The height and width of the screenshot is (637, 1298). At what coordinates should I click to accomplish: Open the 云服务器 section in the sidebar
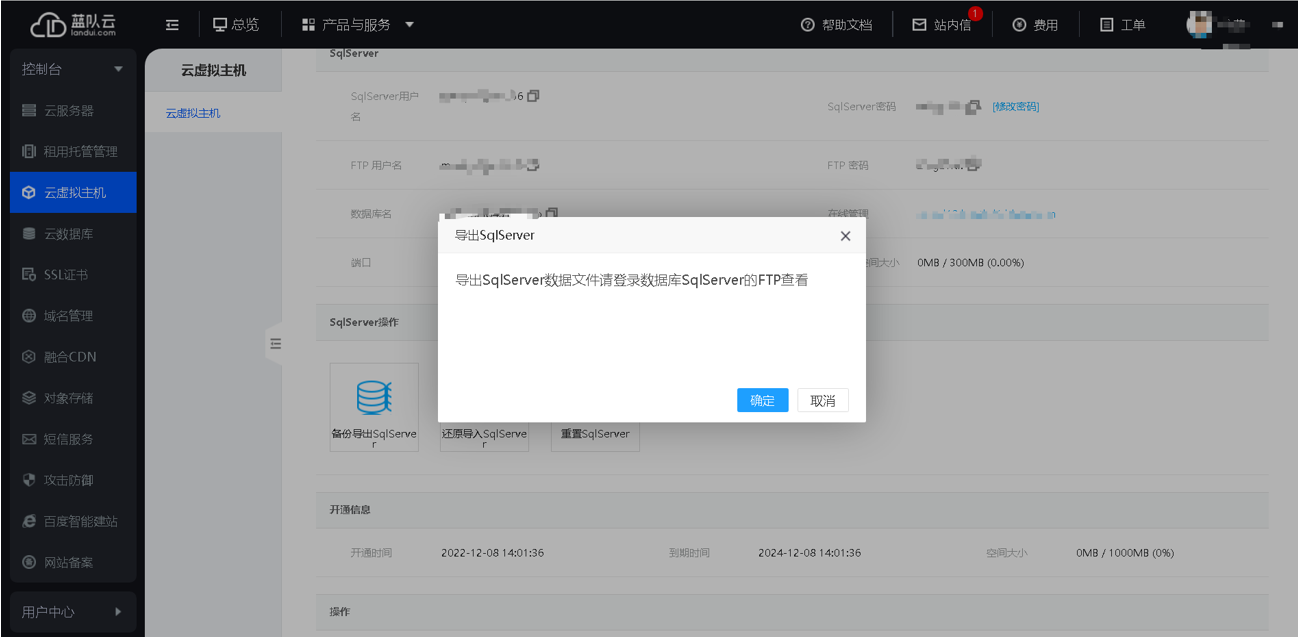coord(66,110)
